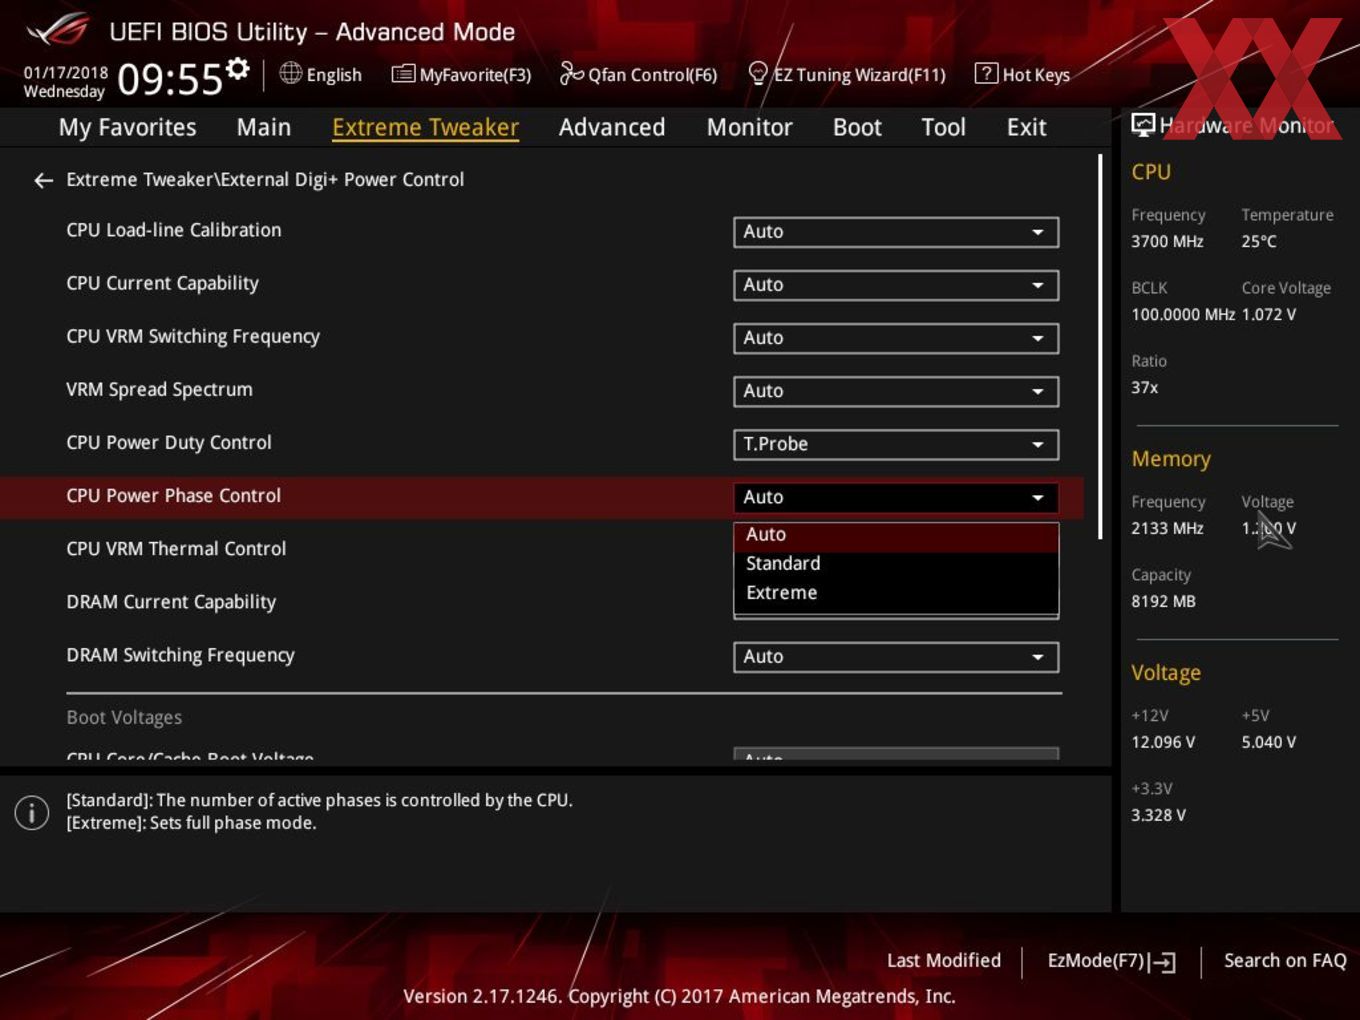Image resolution: width=1360 pixels, height=1020 pixels.
Task: Open the My Favorites tab
Action: click(x=127, y=127)
